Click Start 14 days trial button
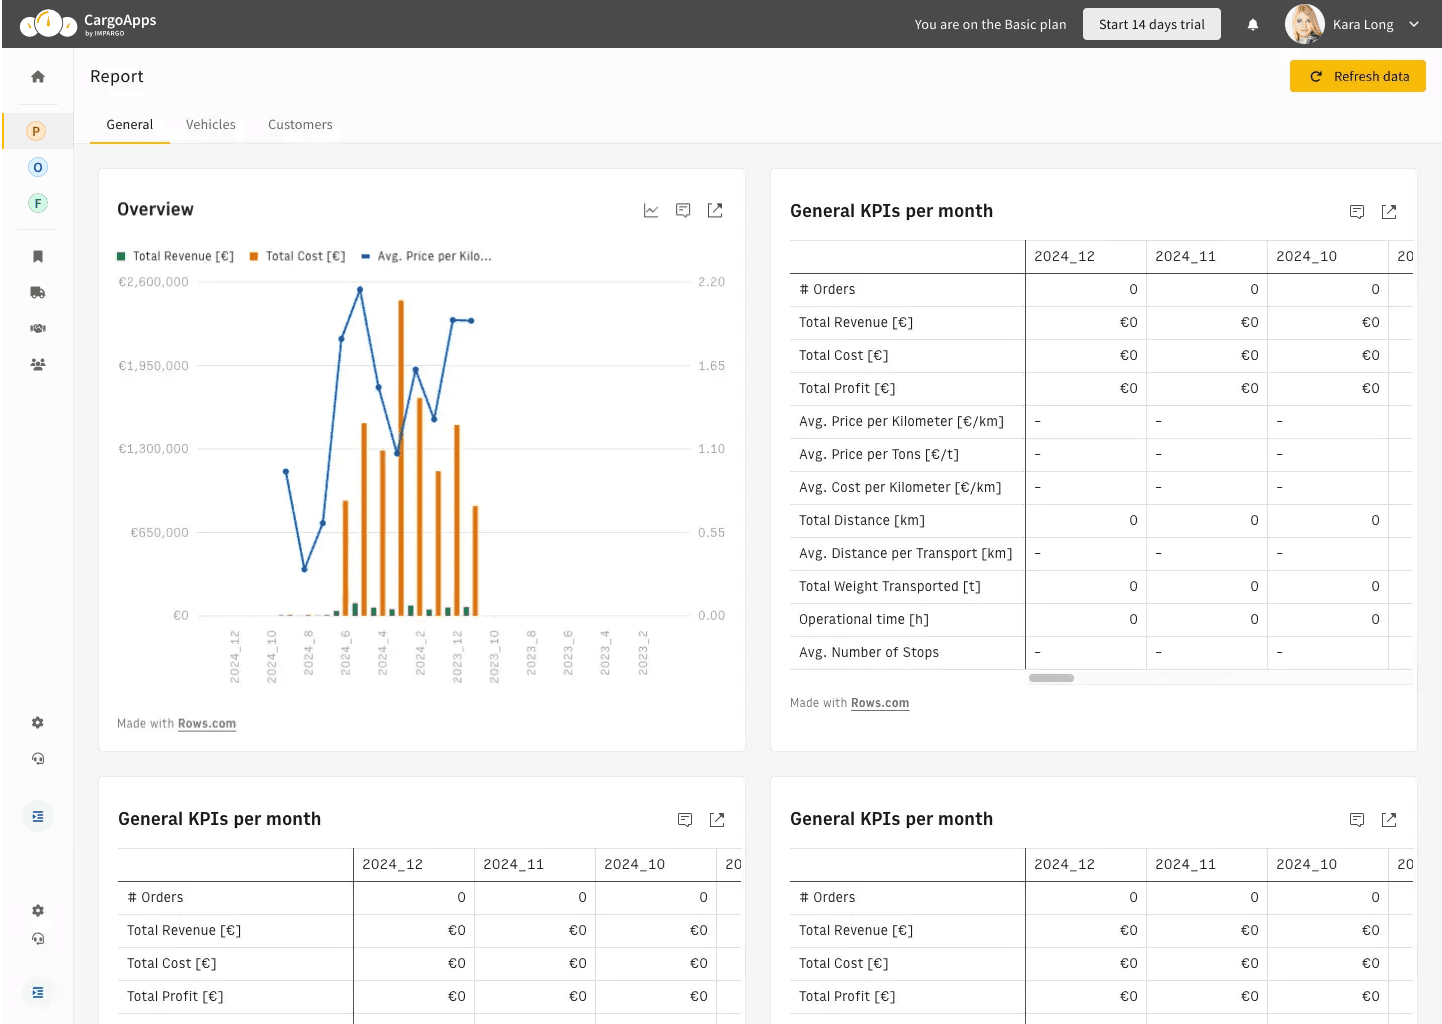1442x1024 pixels. tap(1152, 24)
